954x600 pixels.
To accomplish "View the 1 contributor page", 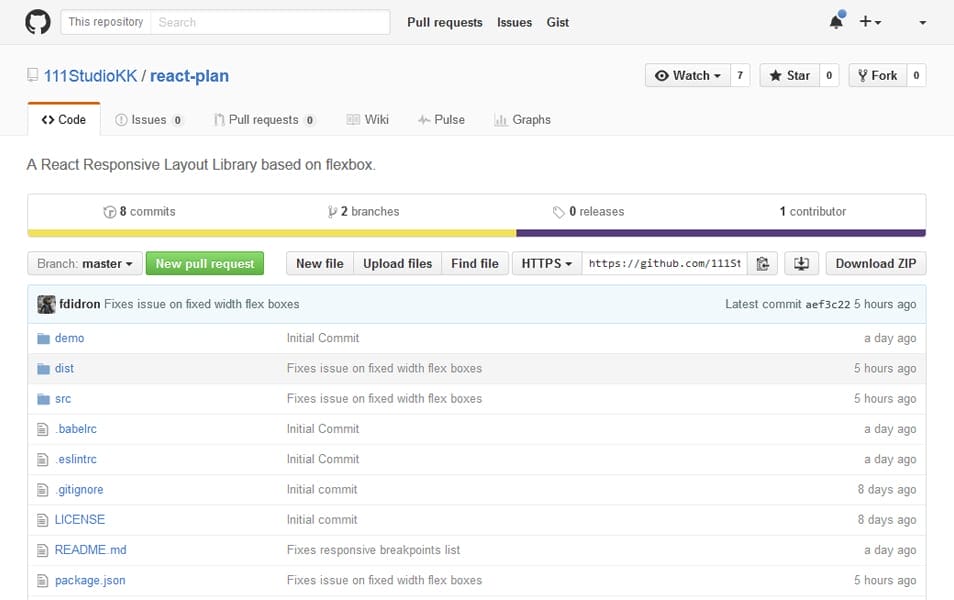I will [x=813, y=212].
